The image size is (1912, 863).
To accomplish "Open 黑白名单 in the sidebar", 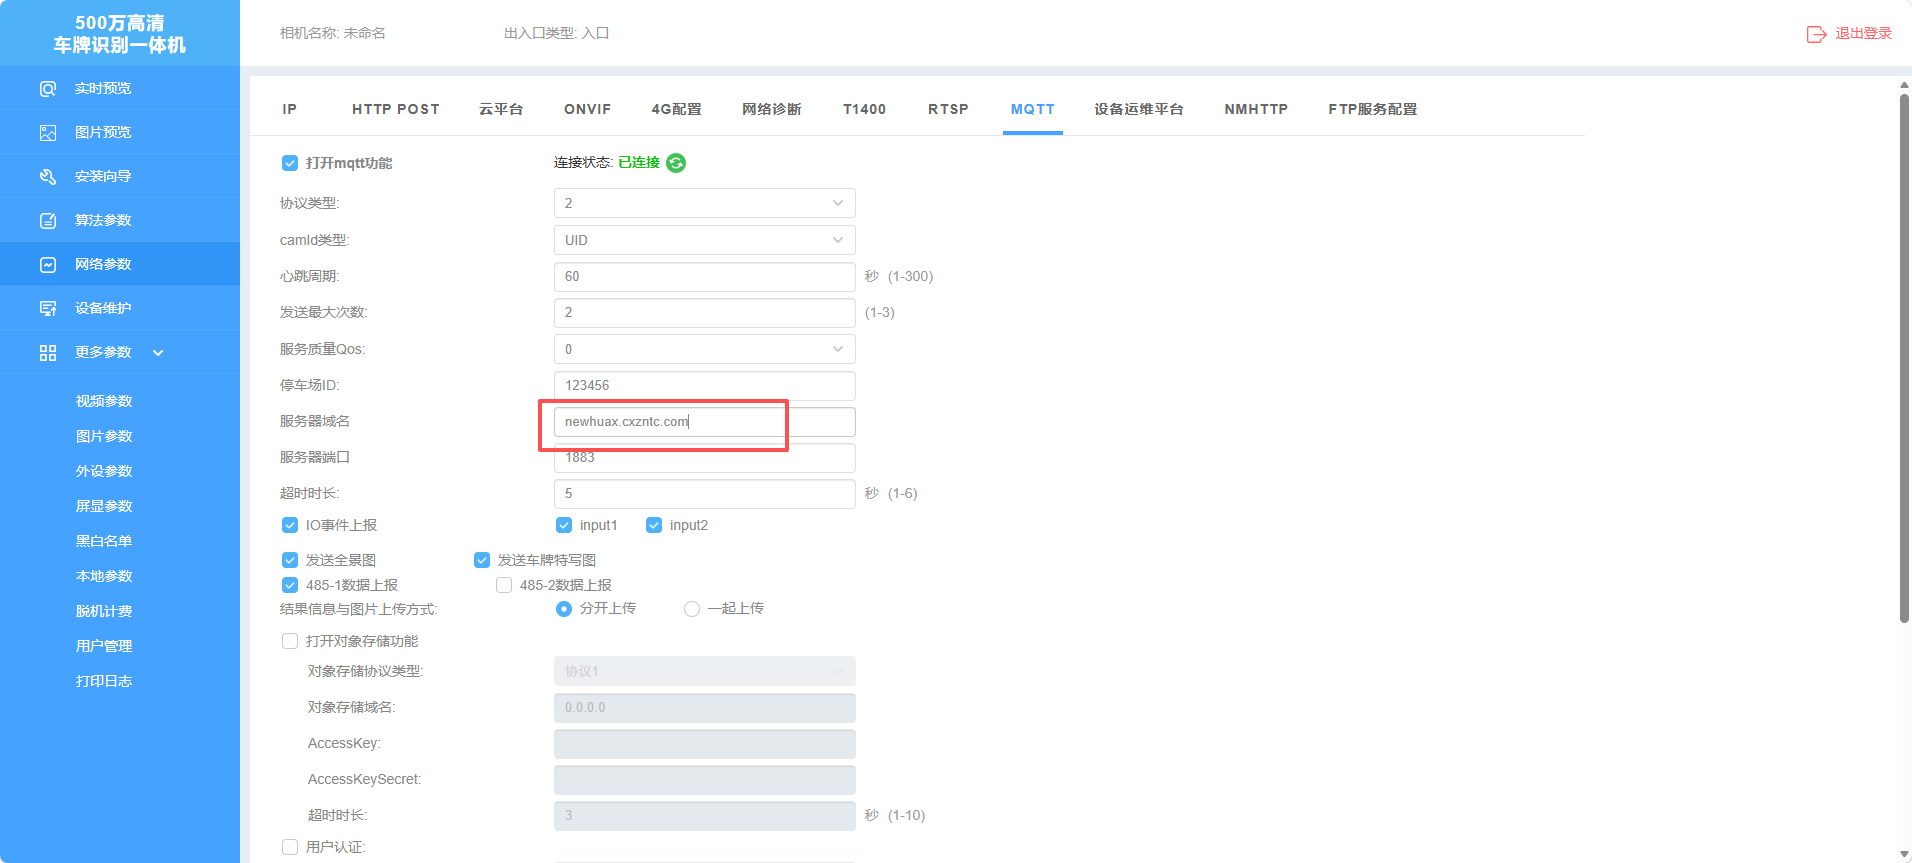I will 104,541.
